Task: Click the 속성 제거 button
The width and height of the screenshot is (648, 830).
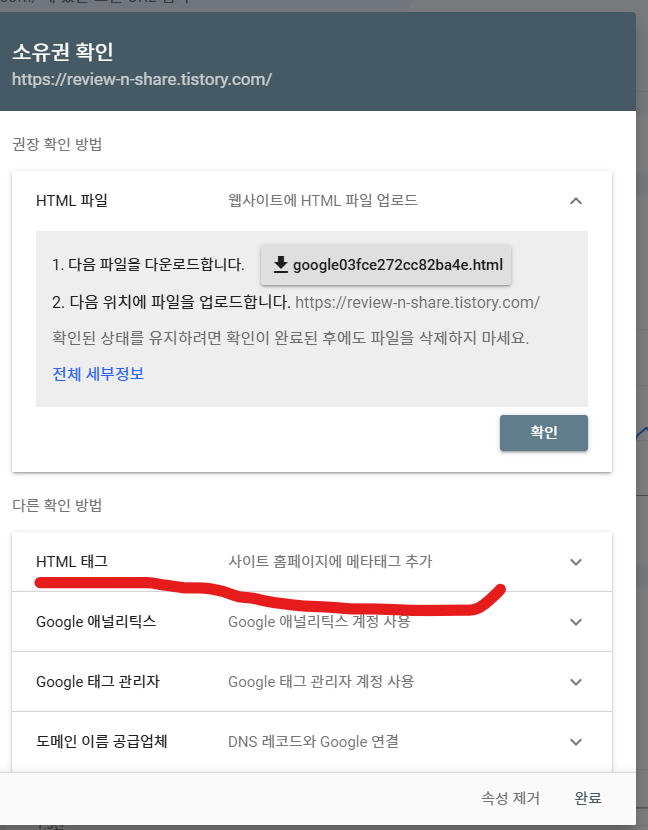Action: (x=510, y=798)
